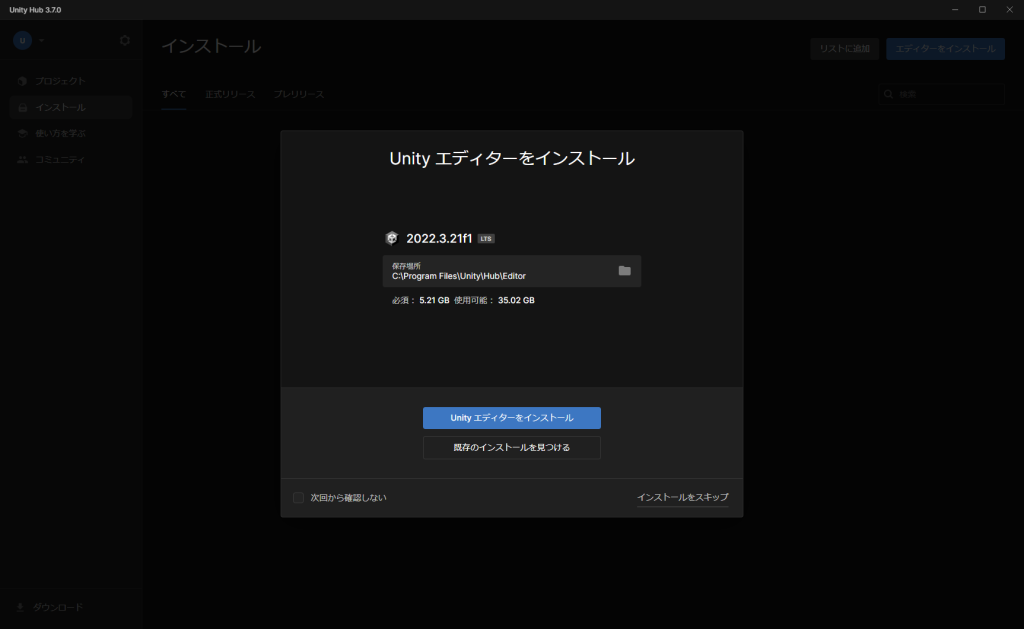Click the インストールをスキップ link

(x=682, y=498)
